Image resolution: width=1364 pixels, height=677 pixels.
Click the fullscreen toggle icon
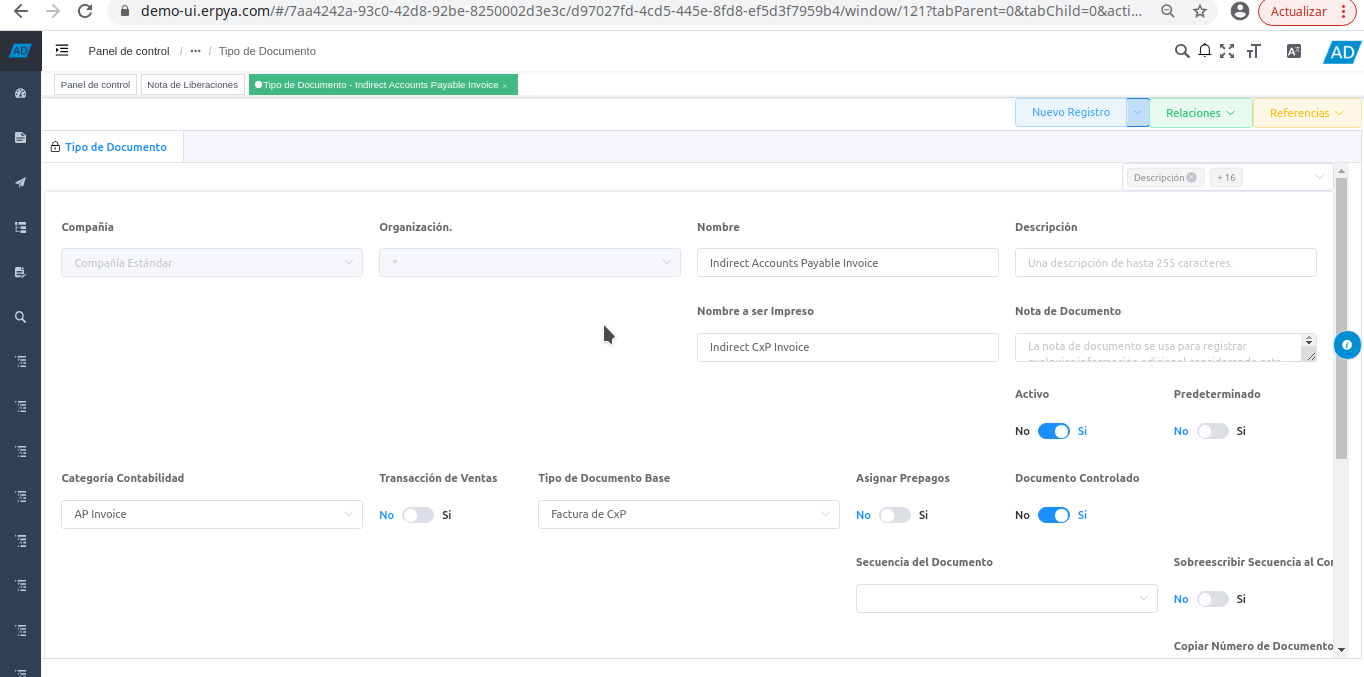[x=1227, y=51]
